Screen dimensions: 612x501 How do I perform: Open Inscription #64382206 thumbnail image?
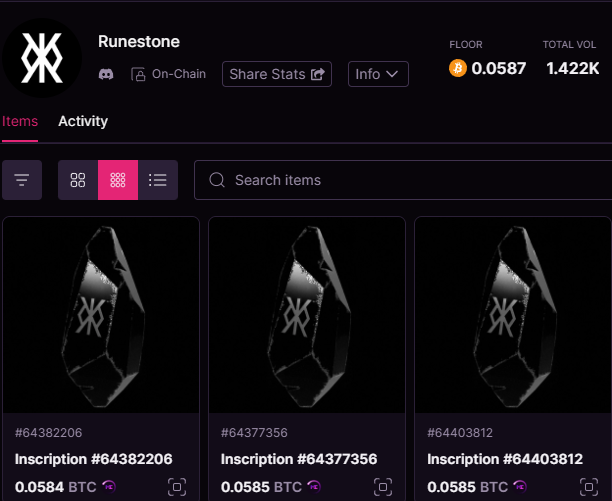tap(101, 315)
